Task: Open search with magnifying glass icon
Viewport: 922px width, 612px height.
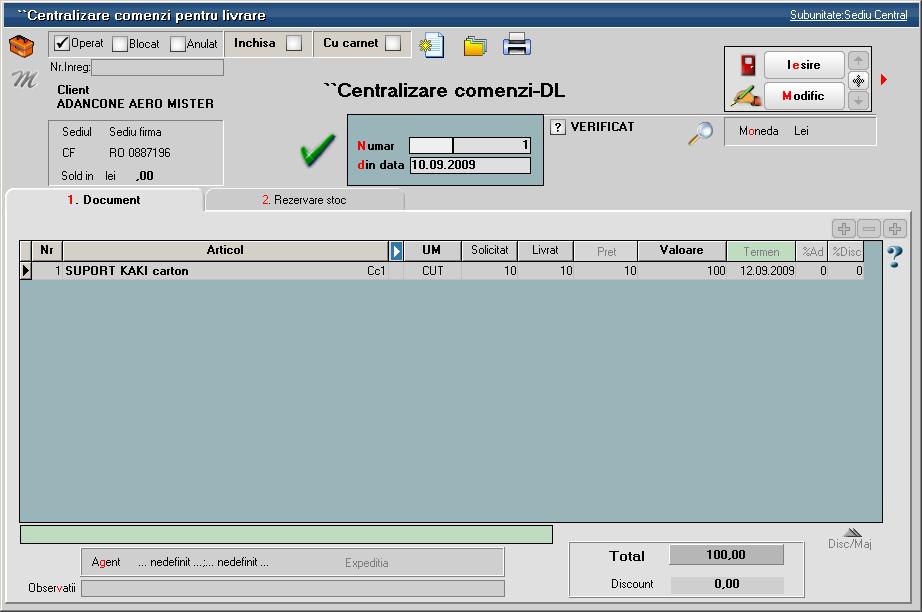Action: pos(700,133)
